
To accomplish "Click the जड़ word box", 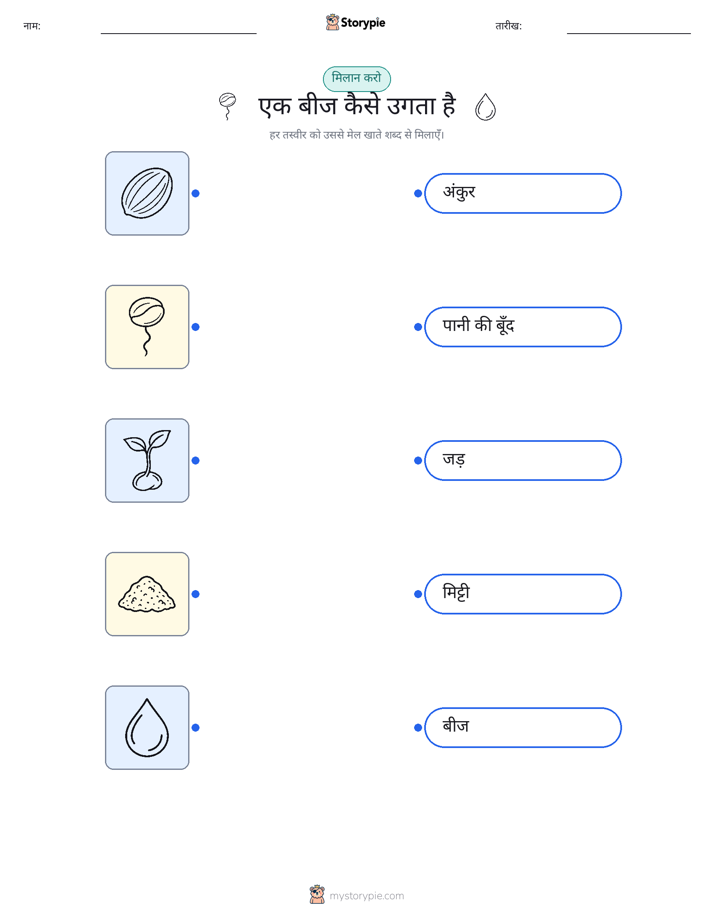I will pyautogui.click(x=523, y=460).
